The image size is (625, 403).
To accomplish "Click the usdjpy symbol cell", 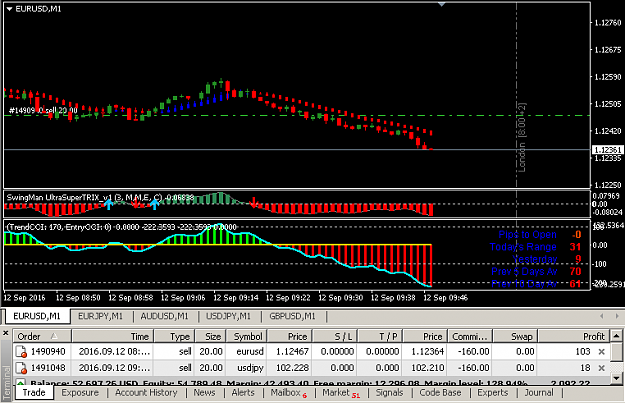I will point(250,368).
